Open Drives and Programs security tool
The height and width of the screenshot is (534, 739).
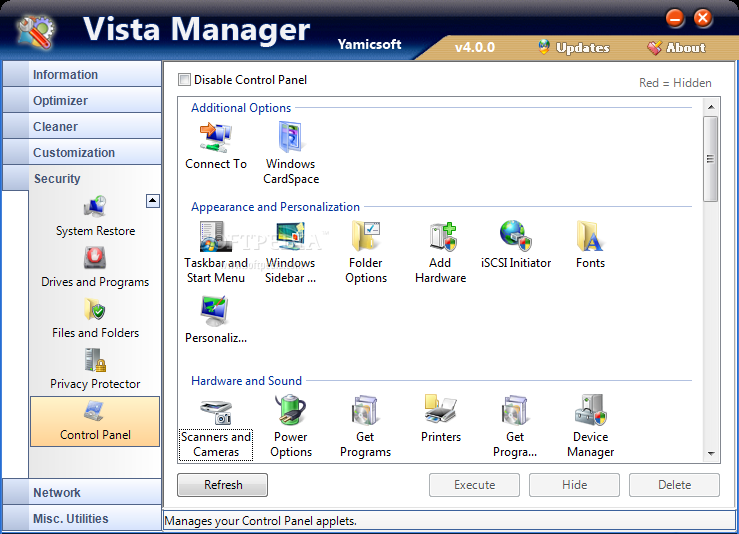coord(95,267)
